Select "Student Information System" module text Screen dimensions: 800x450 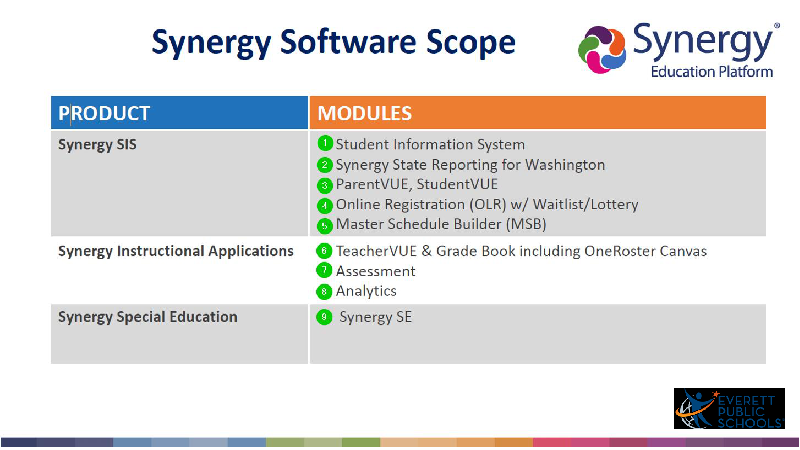430,144
